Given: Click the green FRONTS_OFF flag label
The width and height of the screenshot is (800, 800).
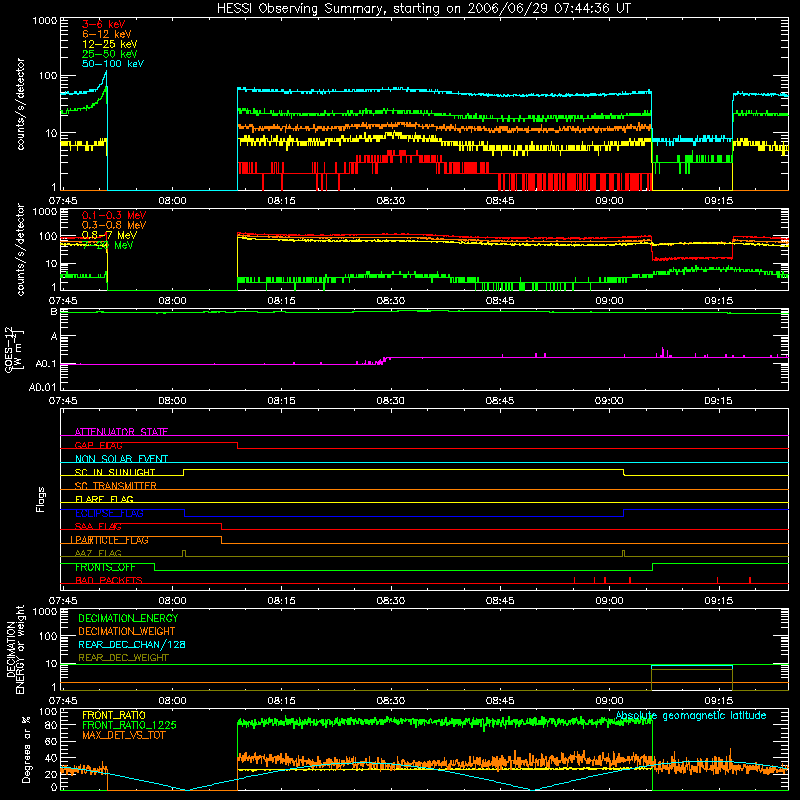Looking at the screenshot, I should [105, 567].
